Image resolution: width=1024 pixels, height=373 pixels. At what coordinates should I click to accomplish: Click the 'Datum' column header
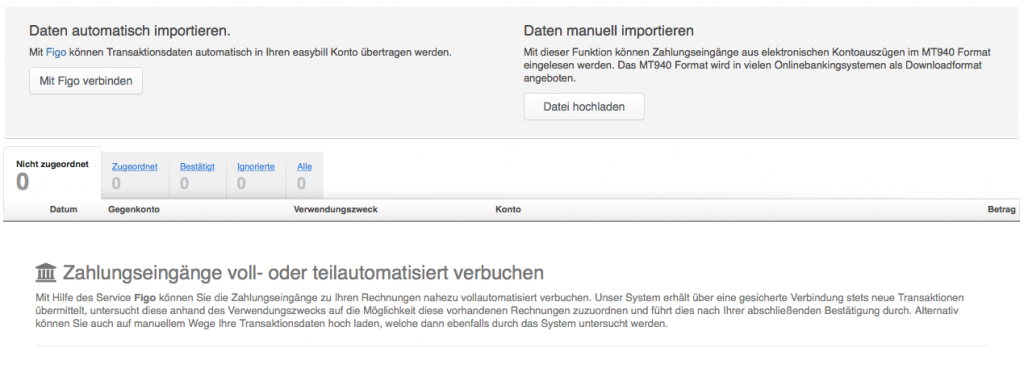coord(63,210)
